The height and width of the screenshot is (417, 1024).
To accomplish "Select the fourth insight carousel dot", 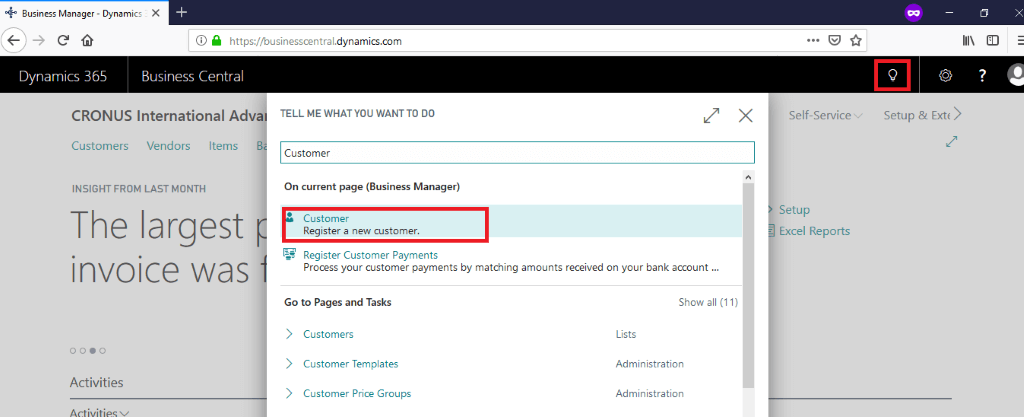I will [x=103, y=350].
